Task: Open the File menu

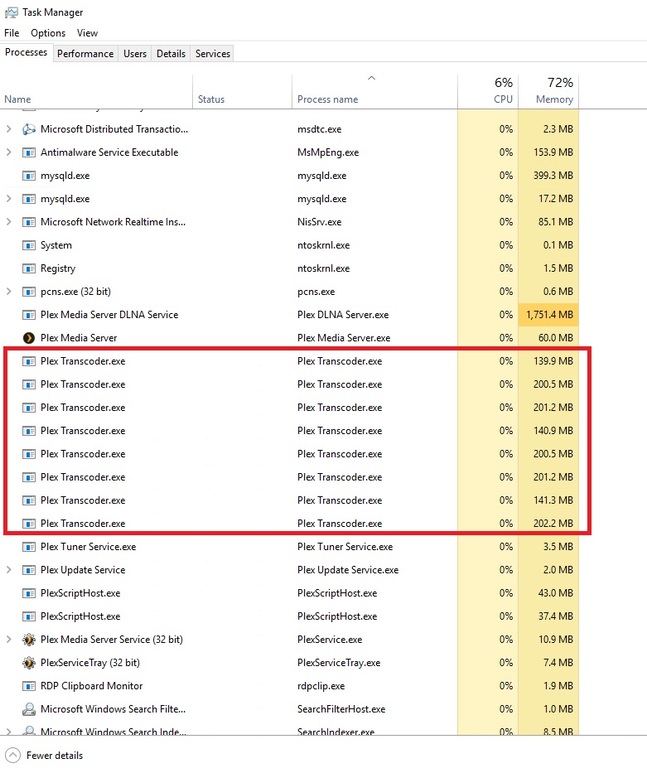Action: 12,33
